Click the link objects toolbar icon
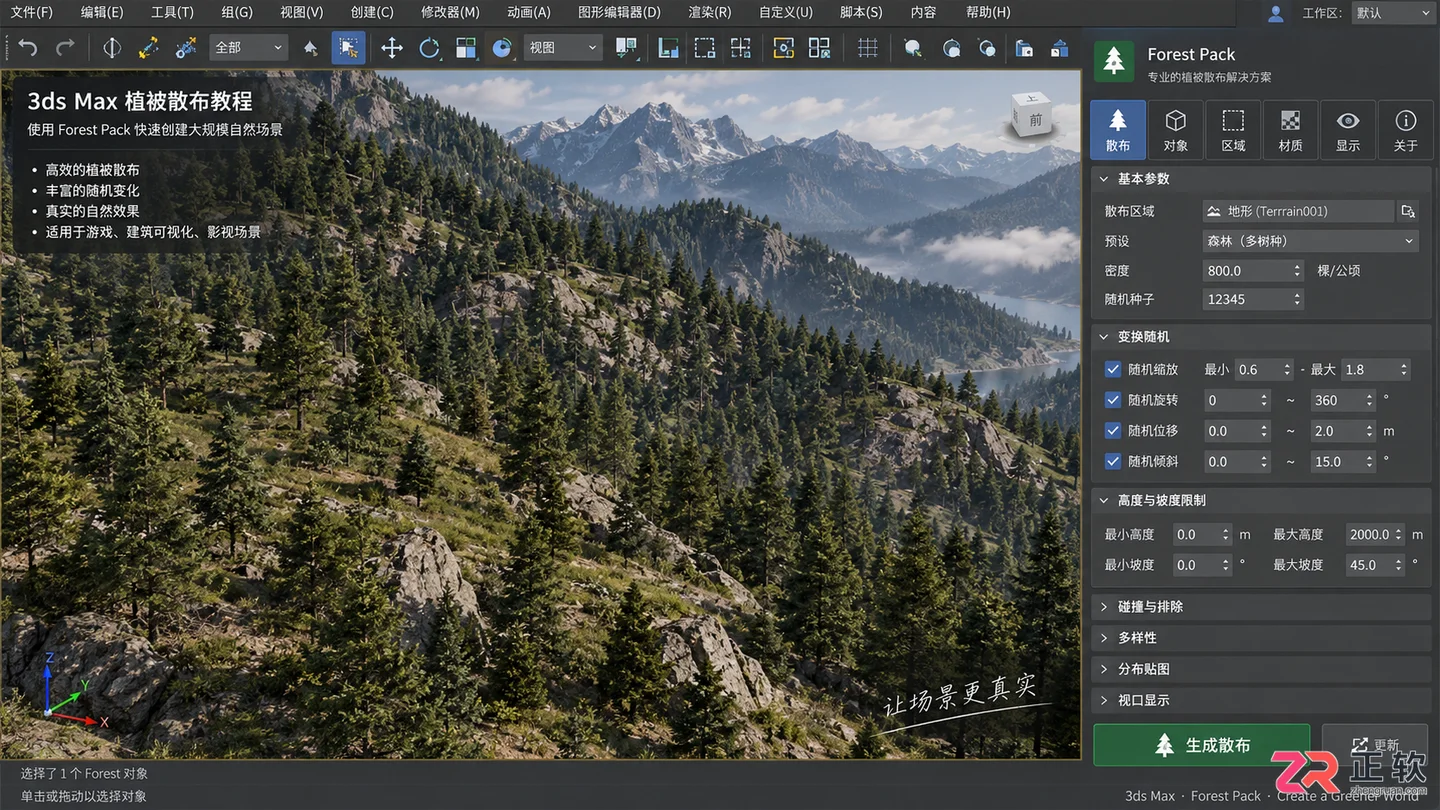 click(149, 47)
